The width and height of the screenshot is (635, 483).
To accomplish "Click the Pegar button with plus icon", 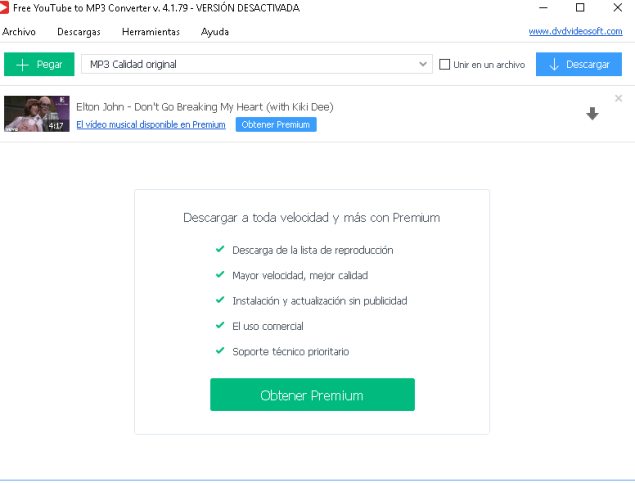I will (39, 64).
